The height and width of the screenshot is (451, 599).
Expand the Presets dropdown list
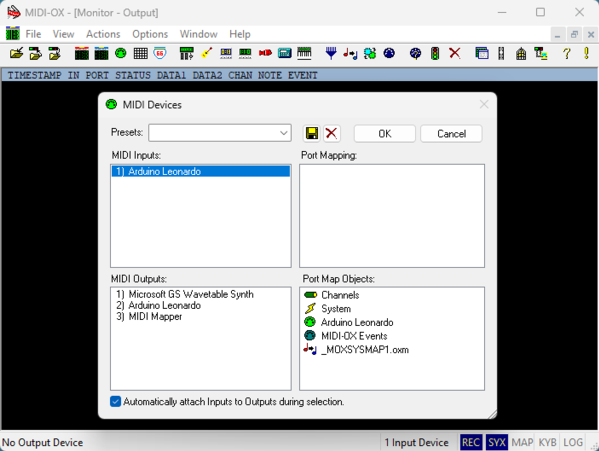coord(283,133)
